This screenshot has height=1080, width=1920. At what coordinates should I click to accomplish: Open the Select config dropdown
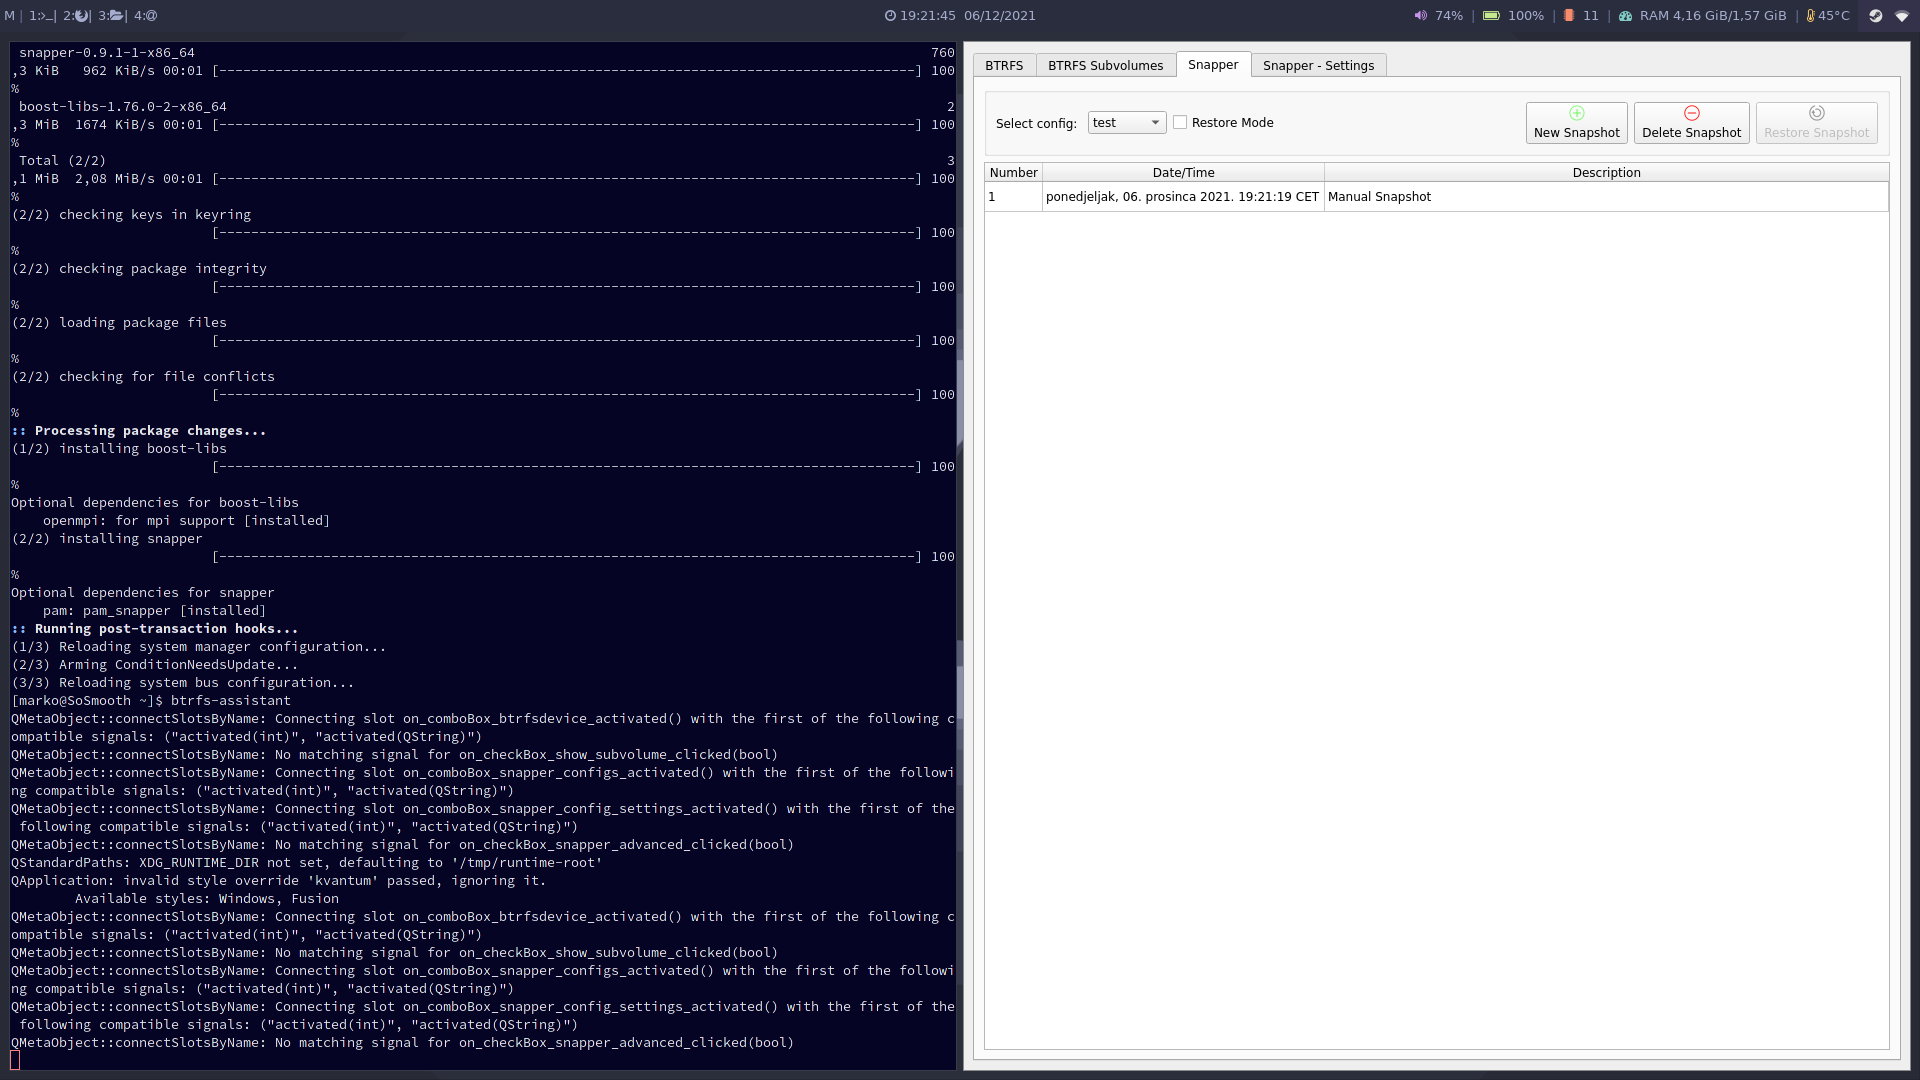(1126, 123)
